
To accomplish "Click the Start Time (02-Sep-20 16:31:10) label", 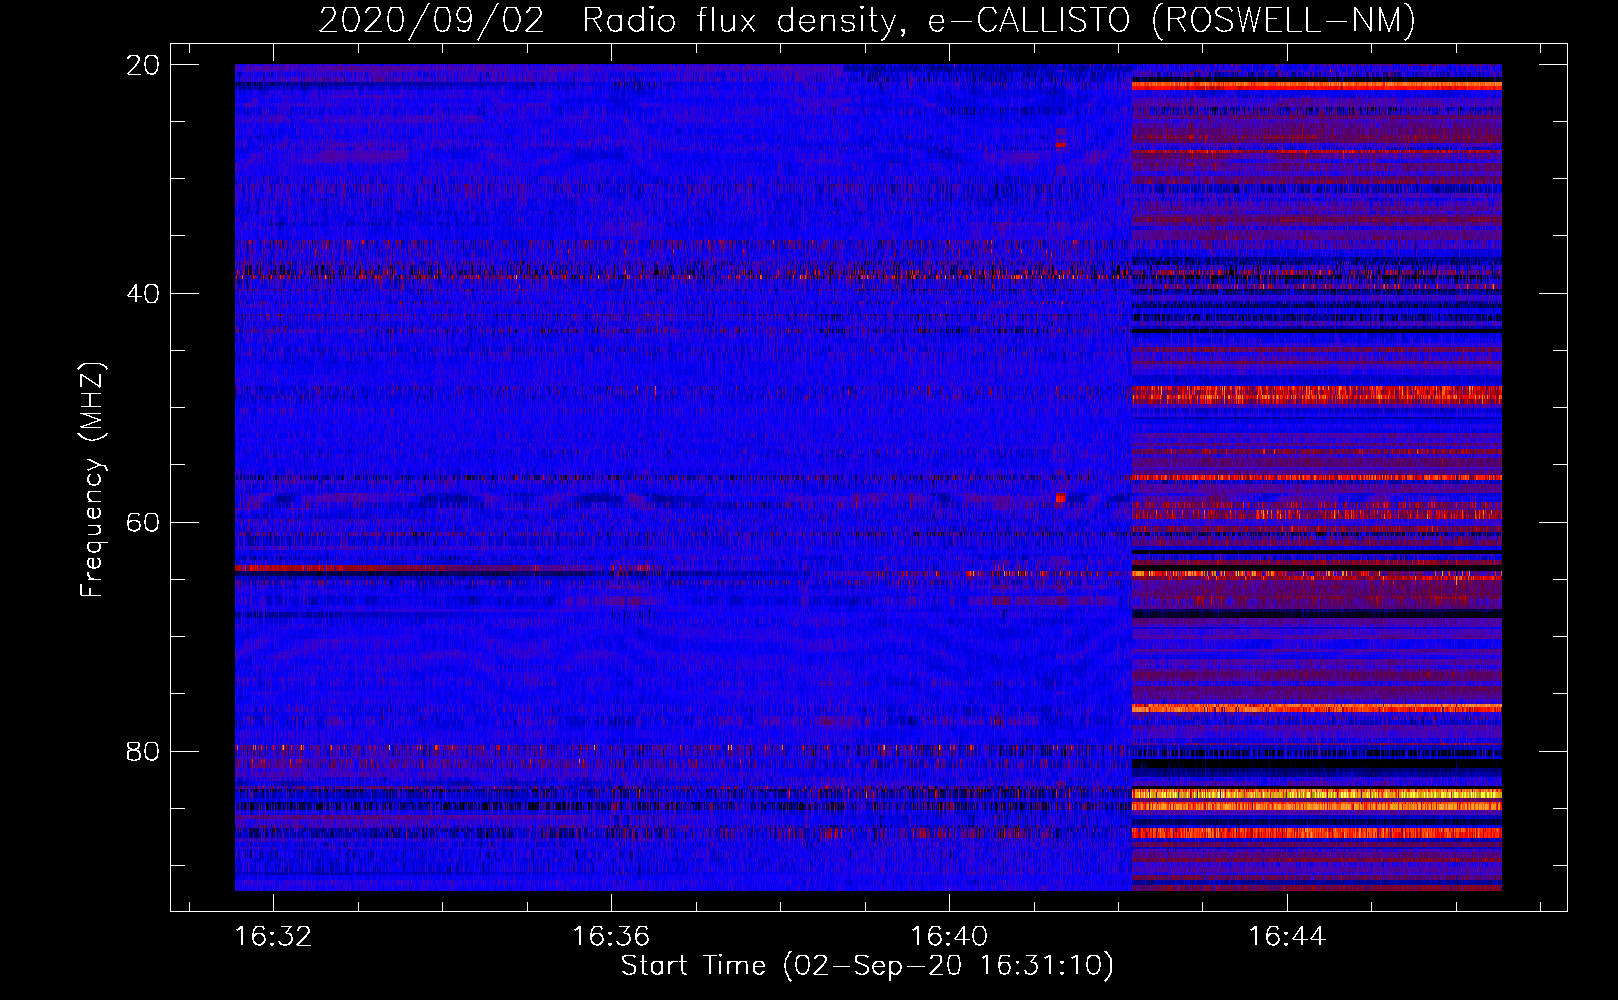I will 867,966.
